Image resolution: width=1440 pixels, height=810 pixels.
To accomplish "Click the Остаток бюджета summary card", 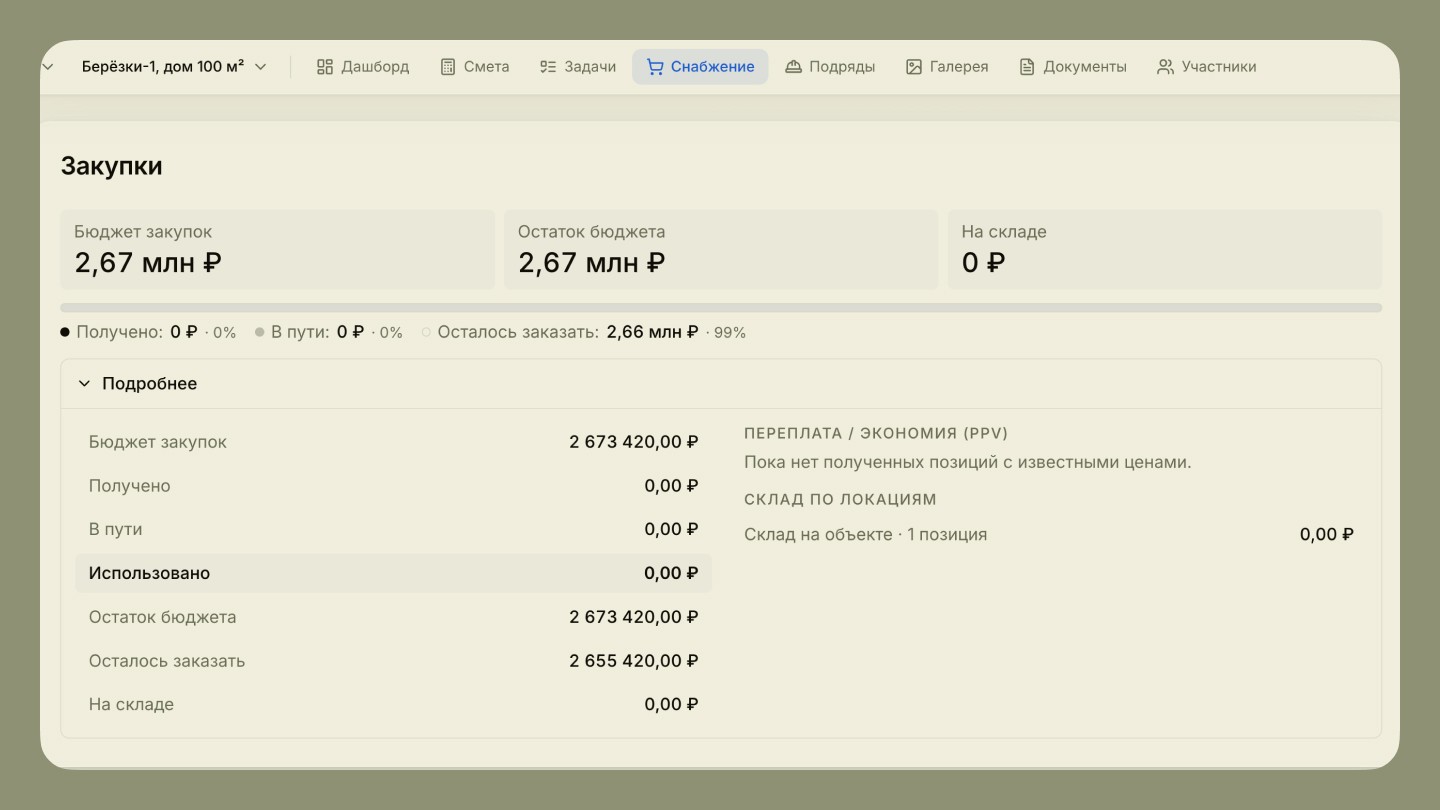I will pos(721,249).
